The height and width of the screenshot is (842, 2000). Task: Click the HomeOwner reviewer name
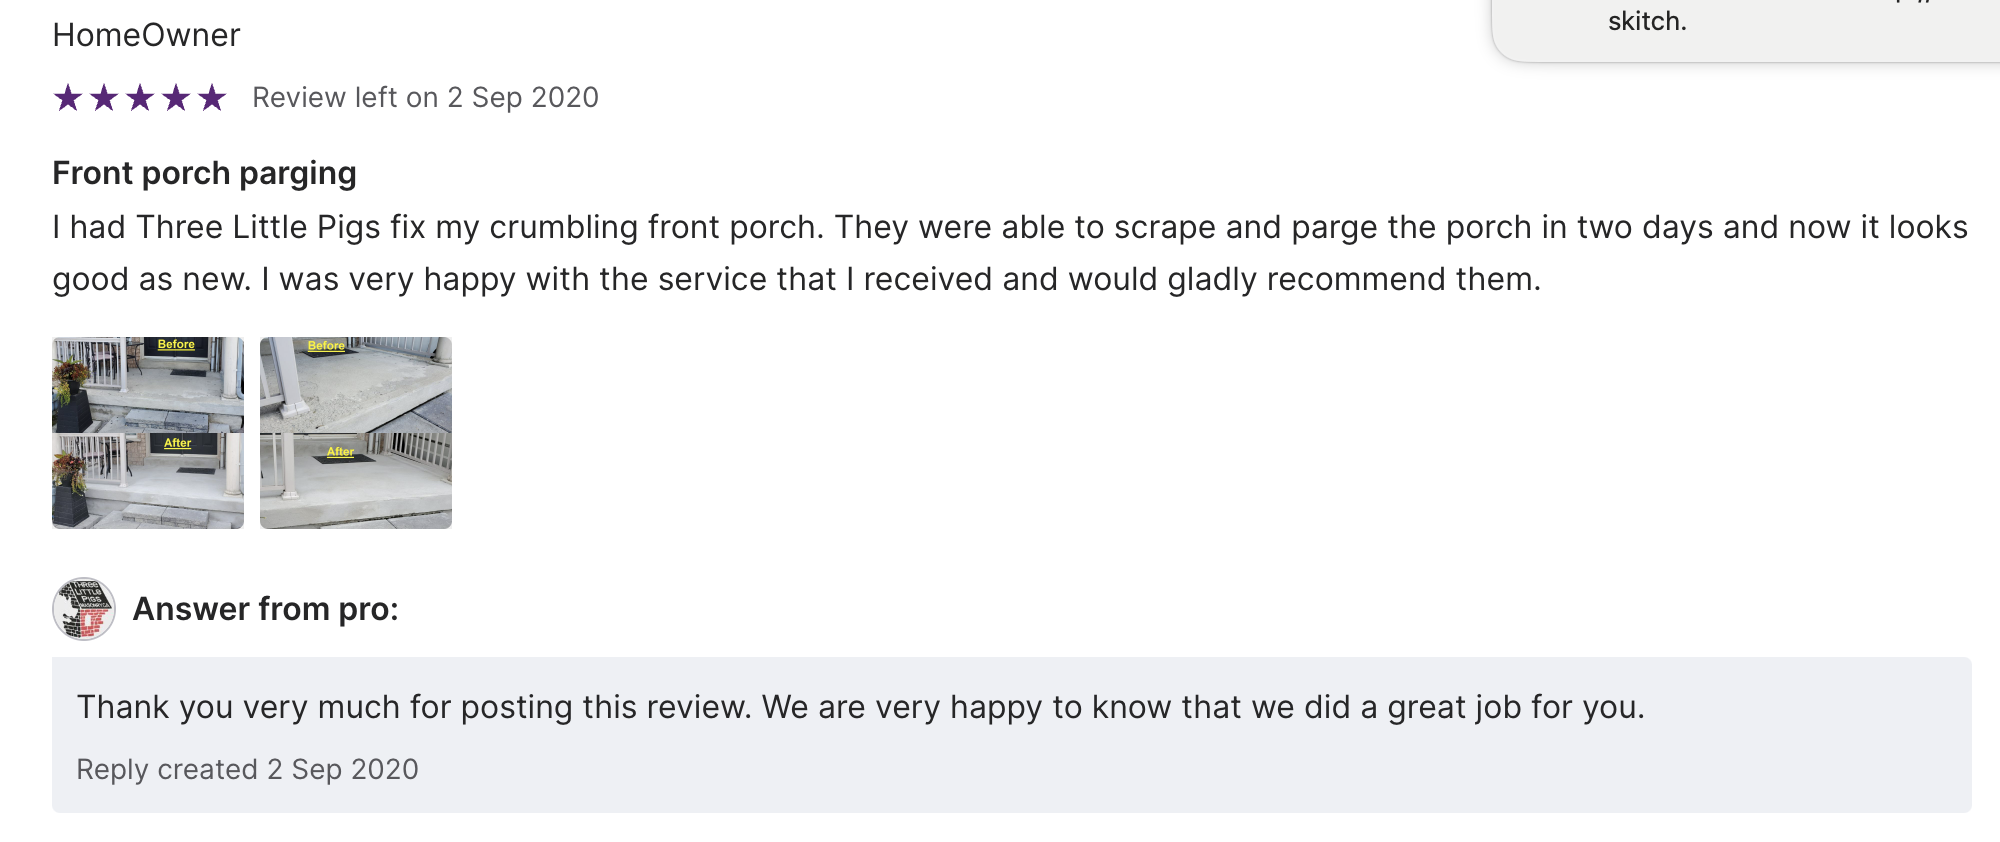pyautogui.click(x=146, y=35)
